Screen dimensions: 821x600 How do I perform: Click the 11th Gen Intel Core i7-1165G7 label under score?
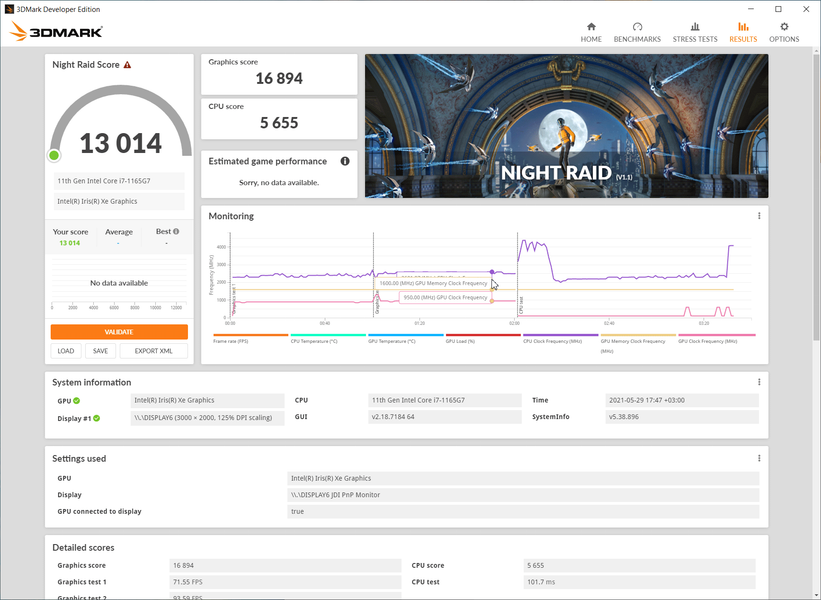click(119, 181)
